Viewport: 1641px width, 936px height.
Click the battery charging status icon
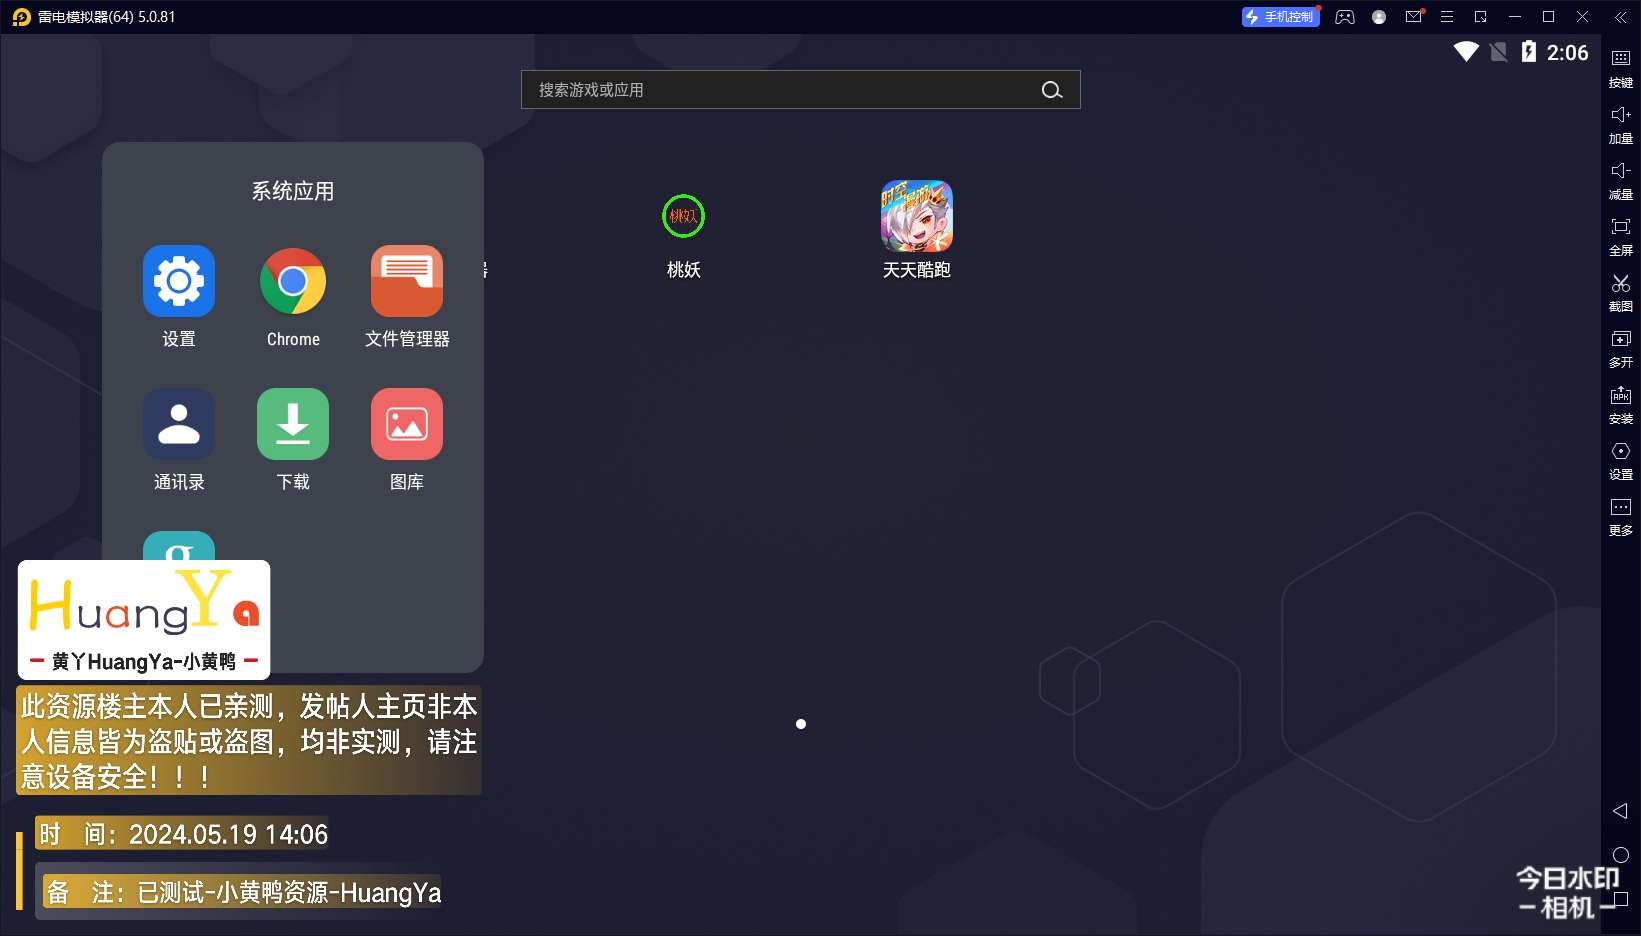click(1529, 52)
